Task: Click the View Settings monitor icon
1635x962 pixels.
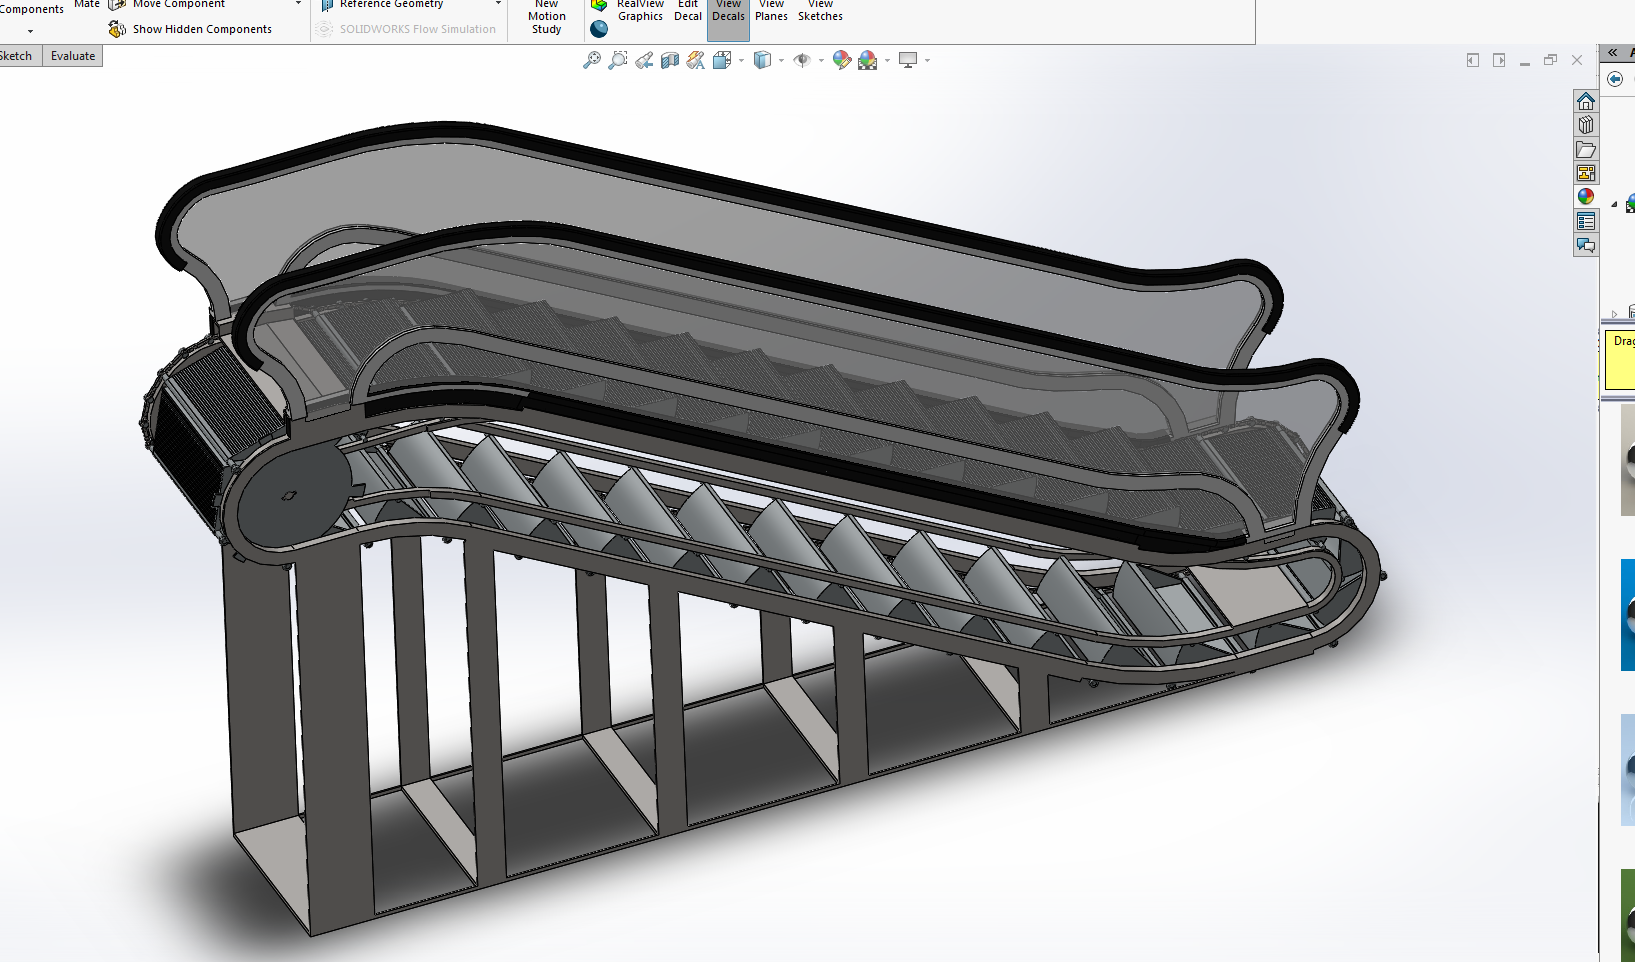Action: [908, 60]
